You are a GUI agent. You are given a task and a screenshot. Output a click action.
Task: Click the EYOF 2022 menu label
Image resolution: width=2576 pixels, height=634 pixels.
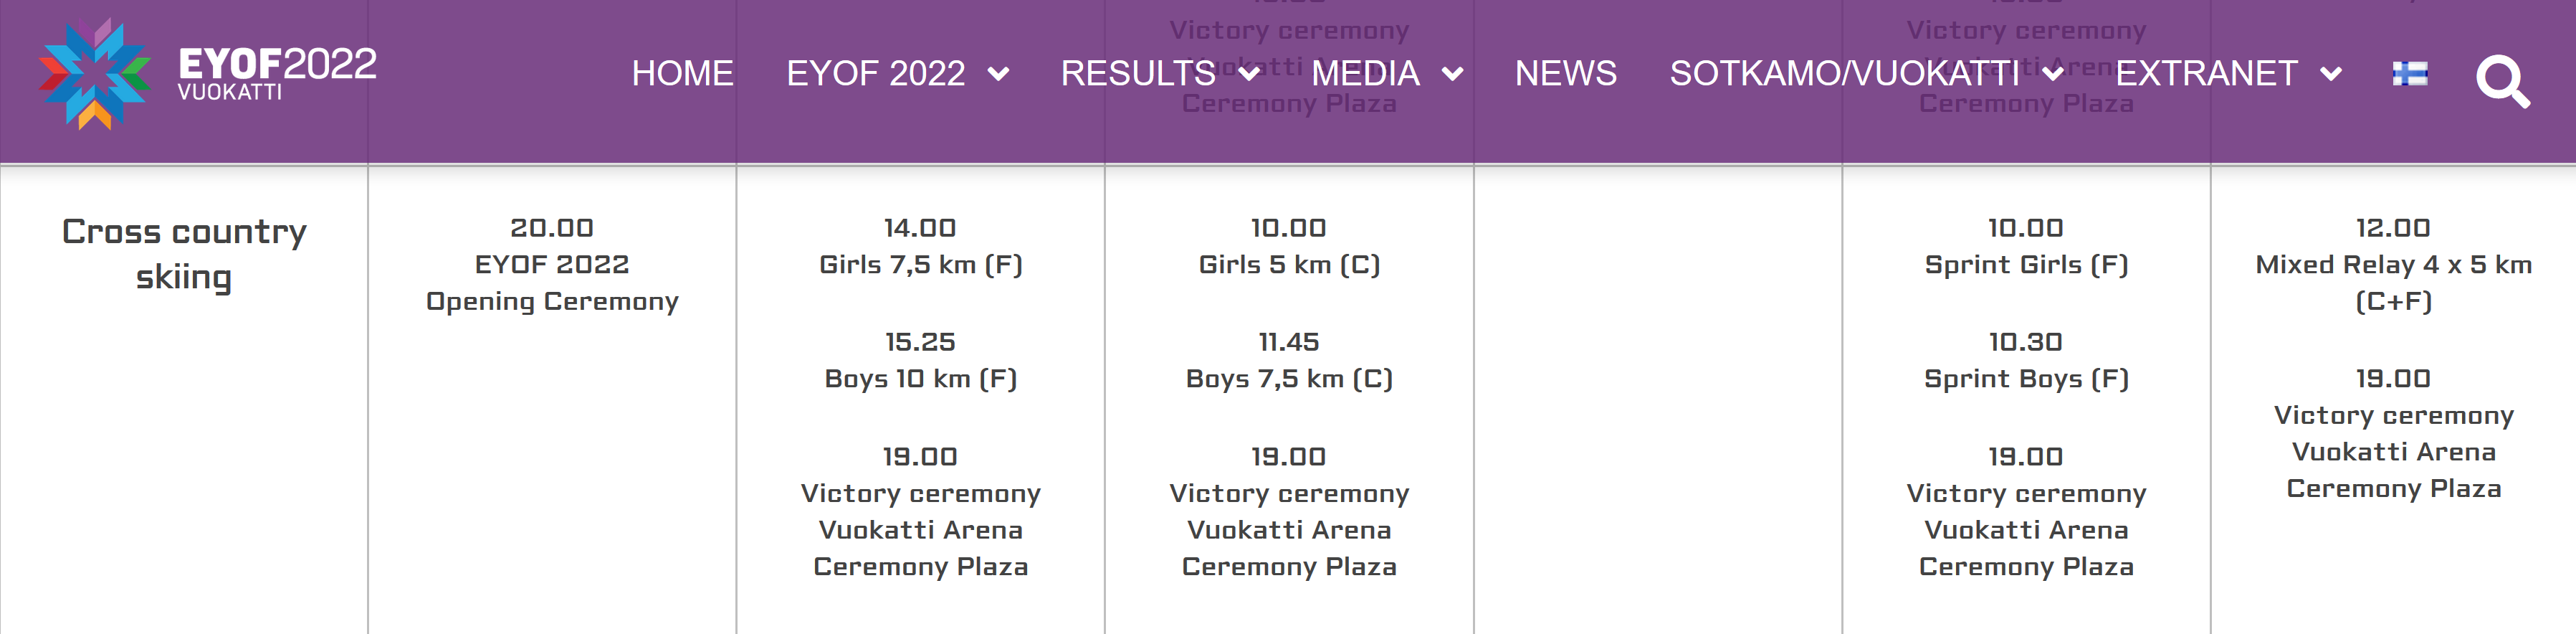tap(875, 73)
